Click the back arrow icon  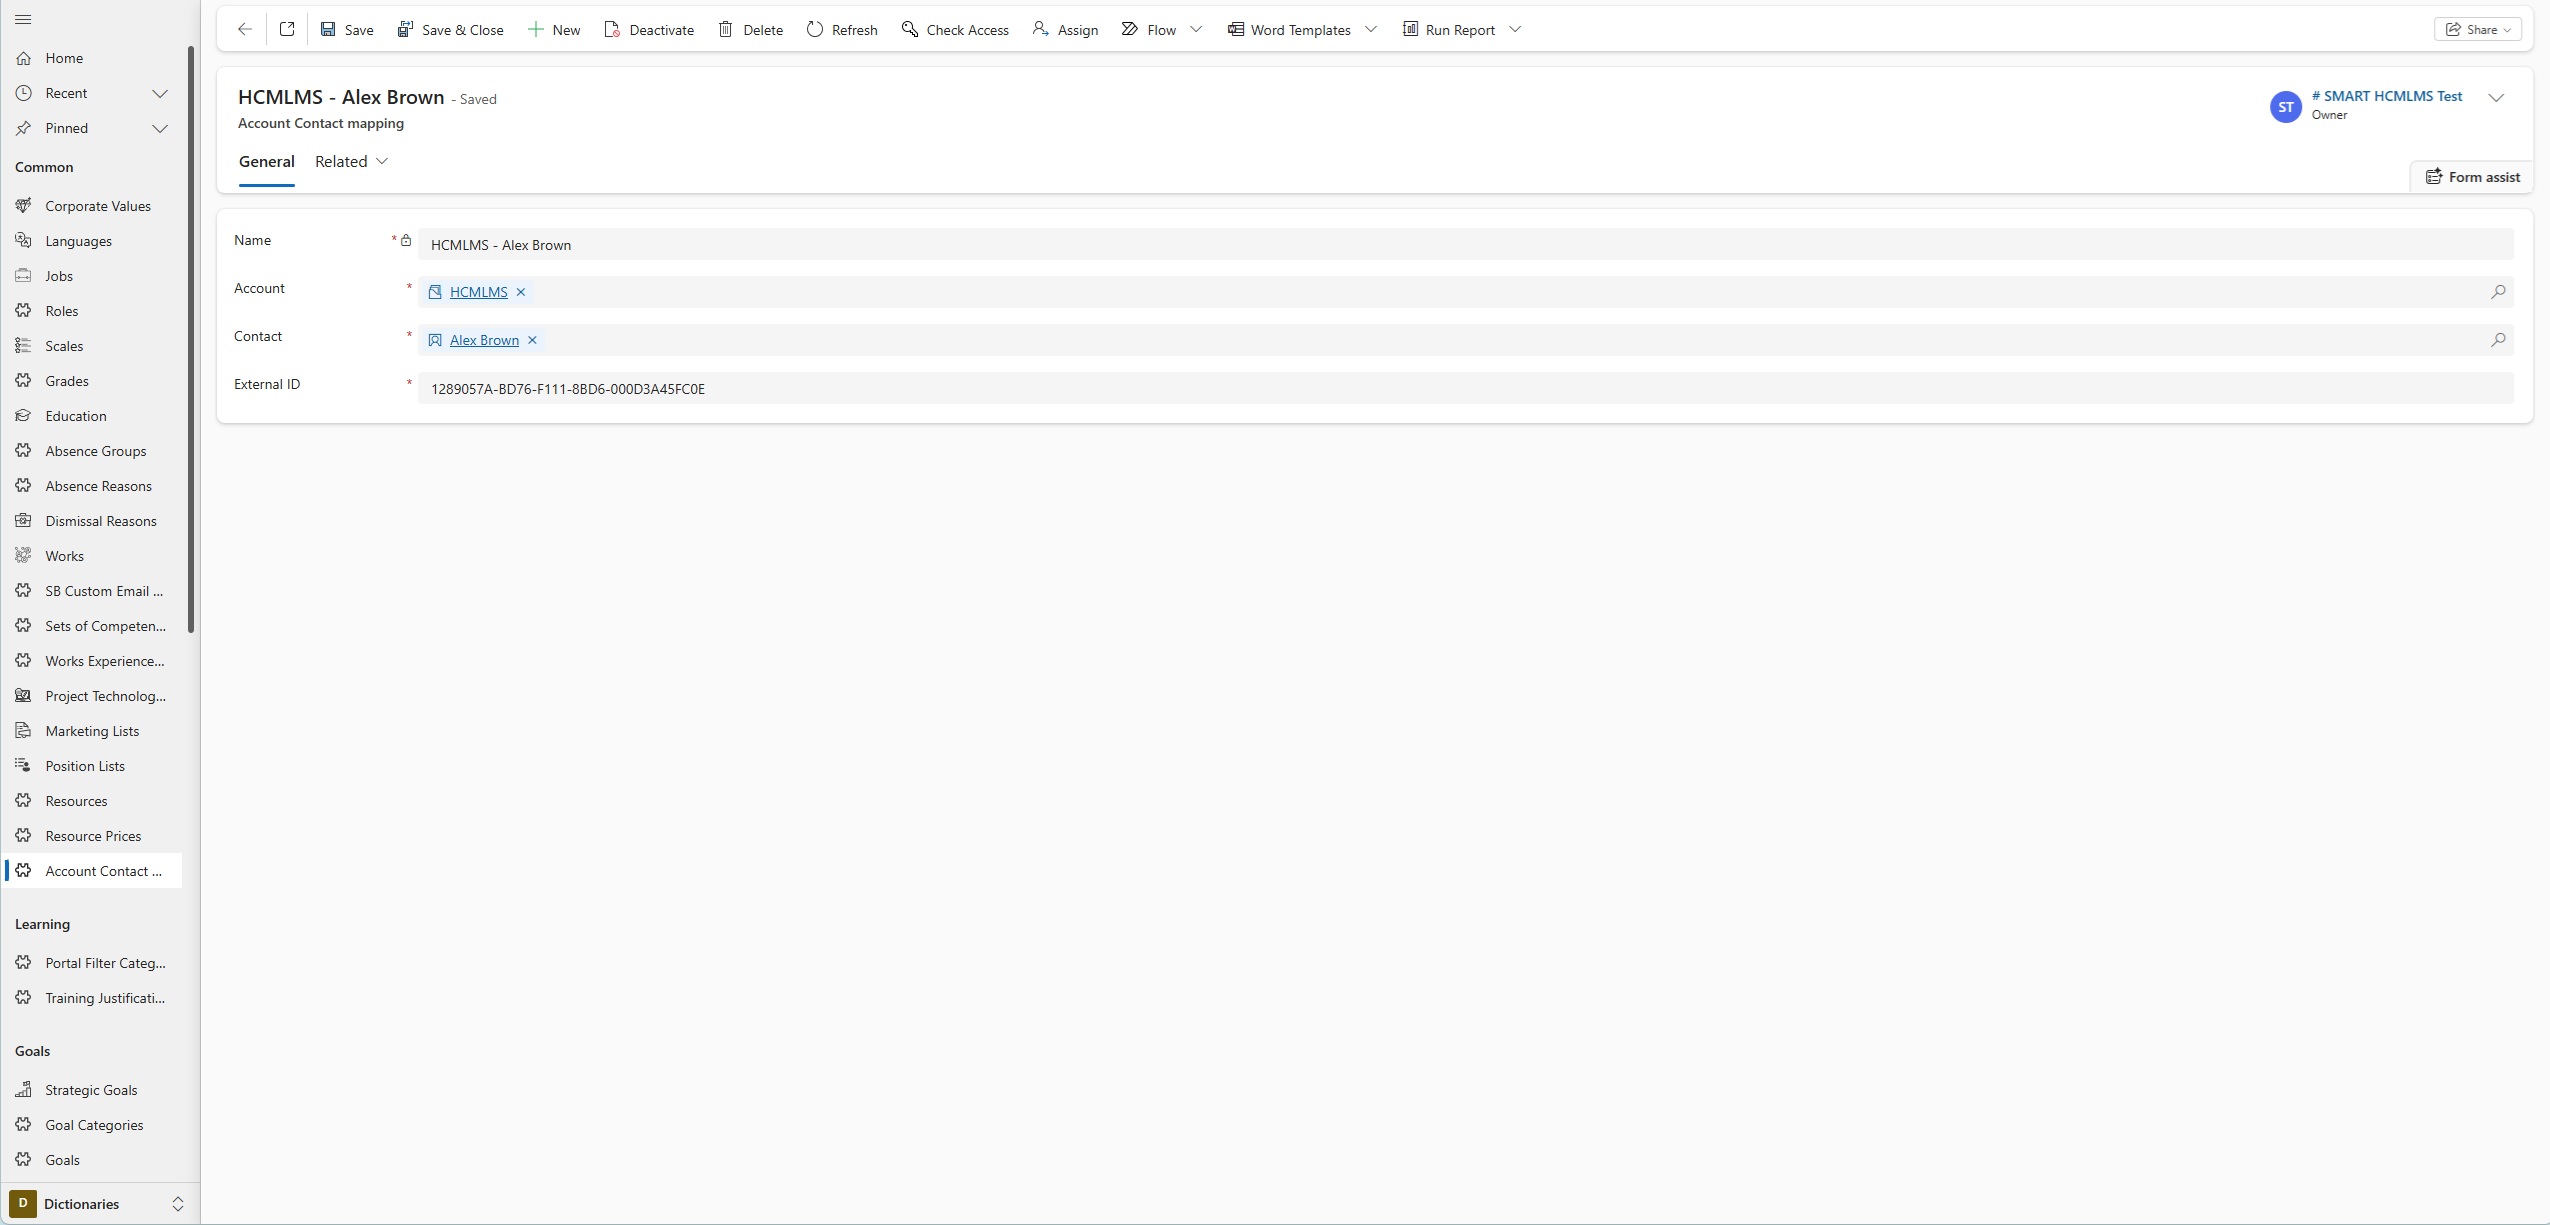coord(245,29)
